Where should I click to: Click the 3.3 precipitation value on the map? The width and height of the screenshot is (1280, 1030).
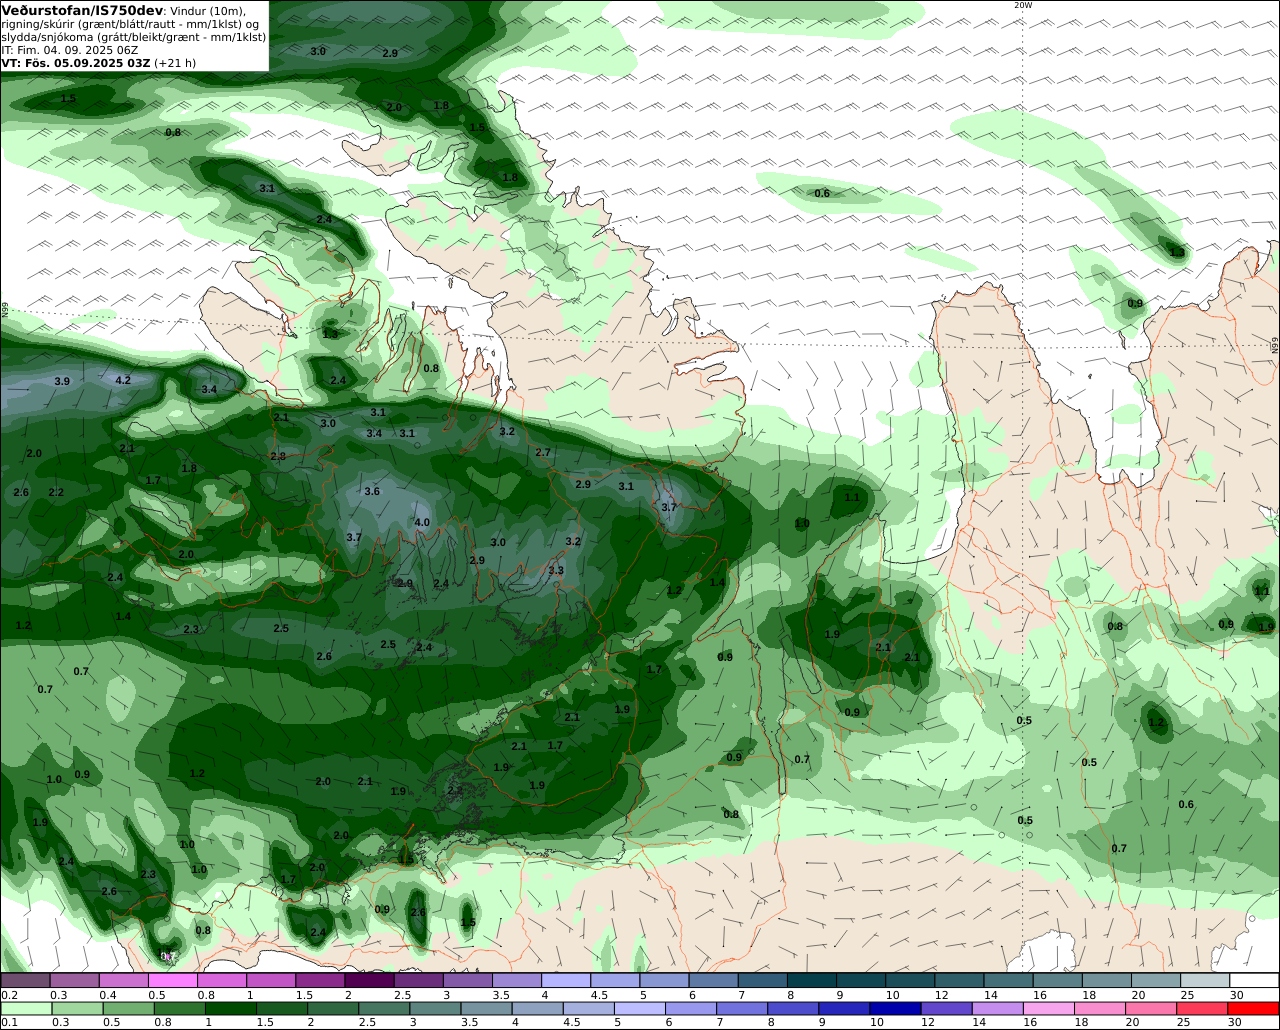pyautogui.click(x=556, y=570)
